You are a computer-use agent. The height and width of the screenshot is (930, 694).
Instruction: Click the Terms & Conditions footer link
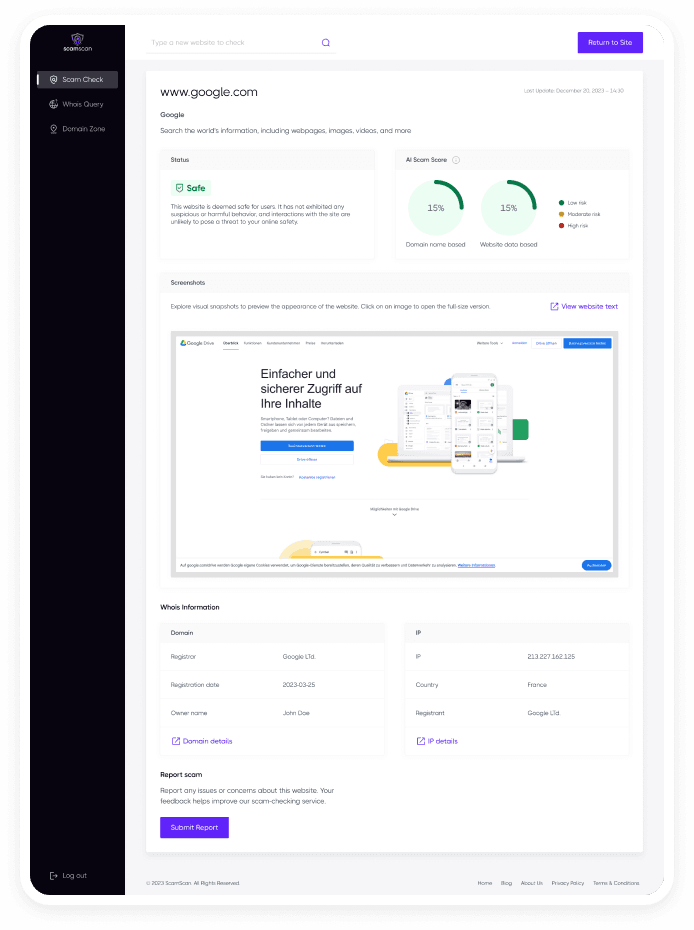616,883
